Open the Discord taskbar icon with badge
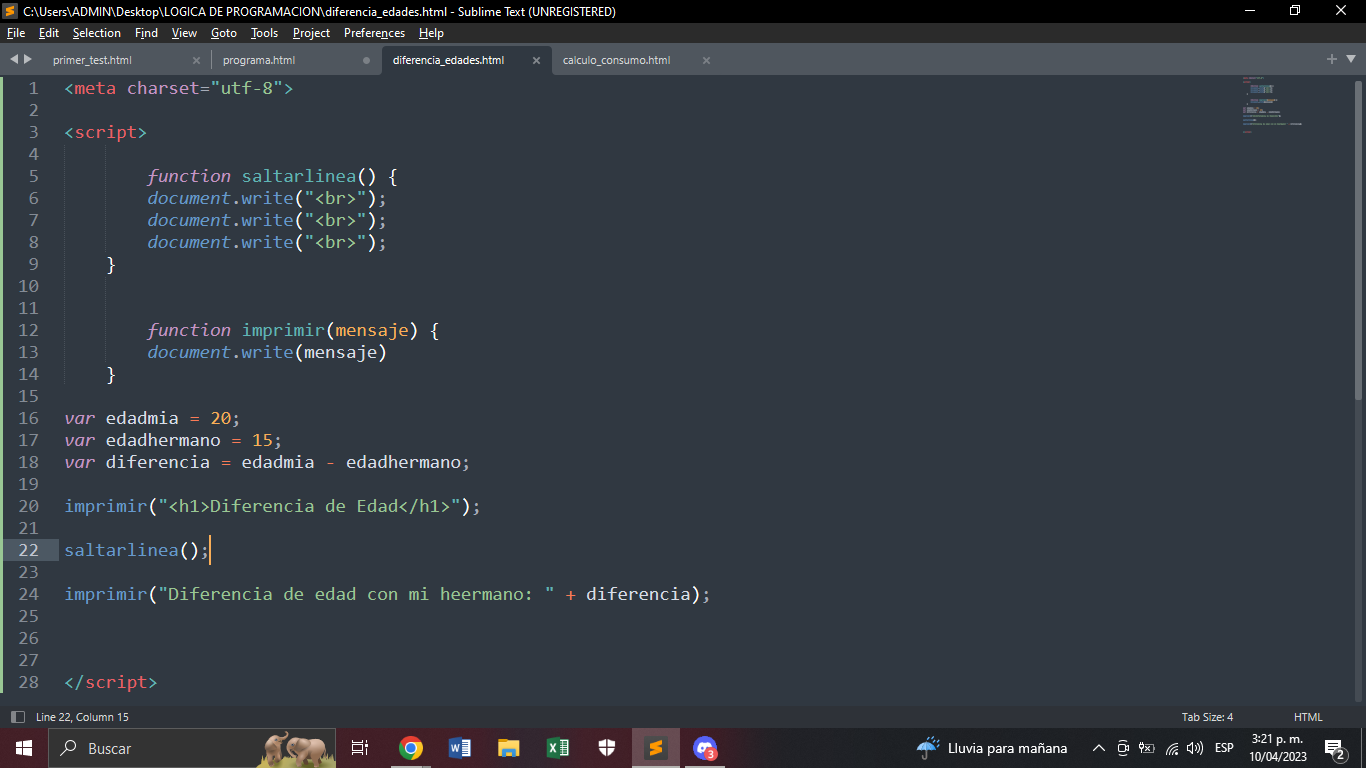 pos(705,748)
